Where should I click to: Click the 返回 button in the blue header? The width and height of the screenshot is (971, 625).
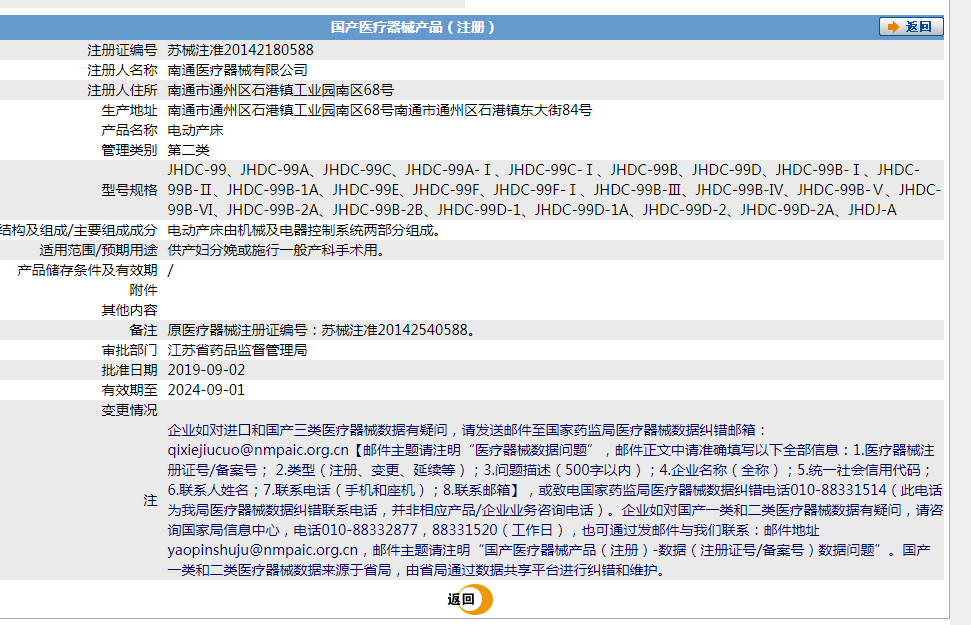911,27
